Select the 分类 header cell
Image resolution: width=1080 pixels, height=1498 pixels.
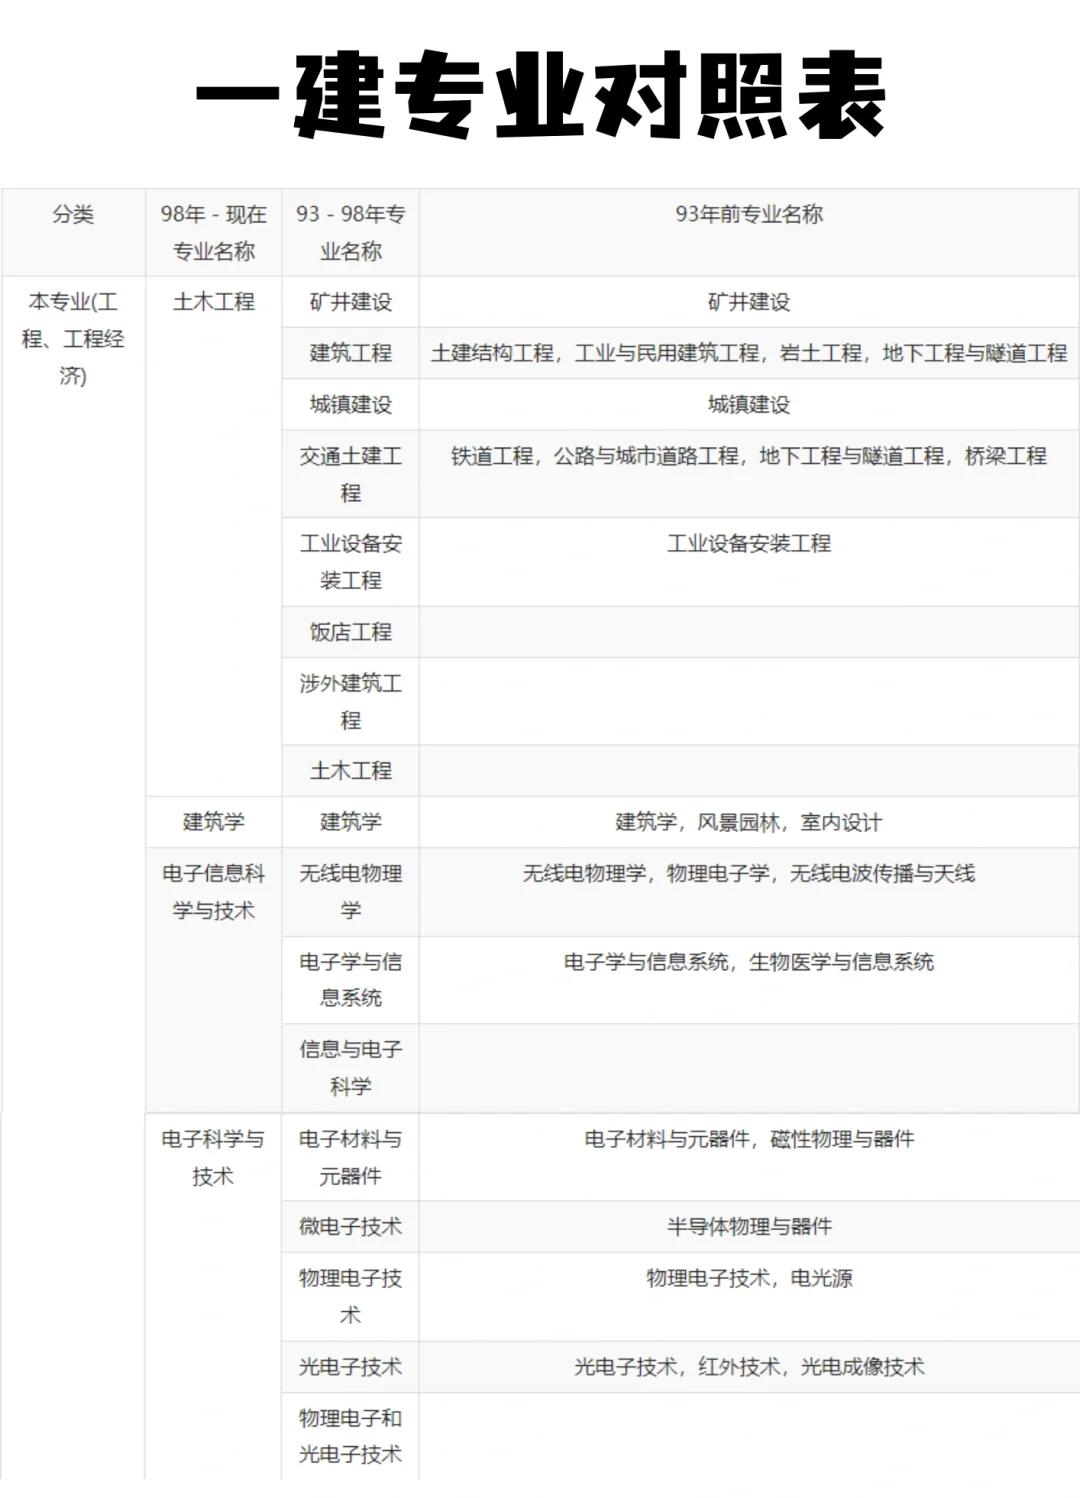[x=72, y=211]
